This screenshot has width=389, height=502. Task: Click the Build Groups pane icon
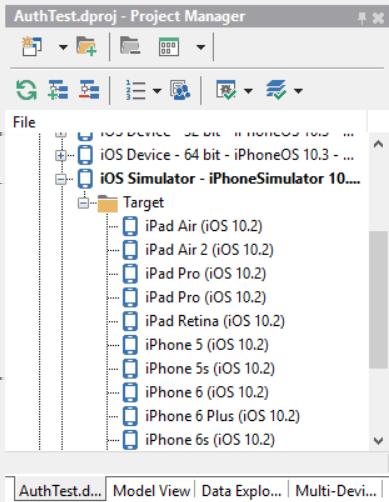(180, 90)
